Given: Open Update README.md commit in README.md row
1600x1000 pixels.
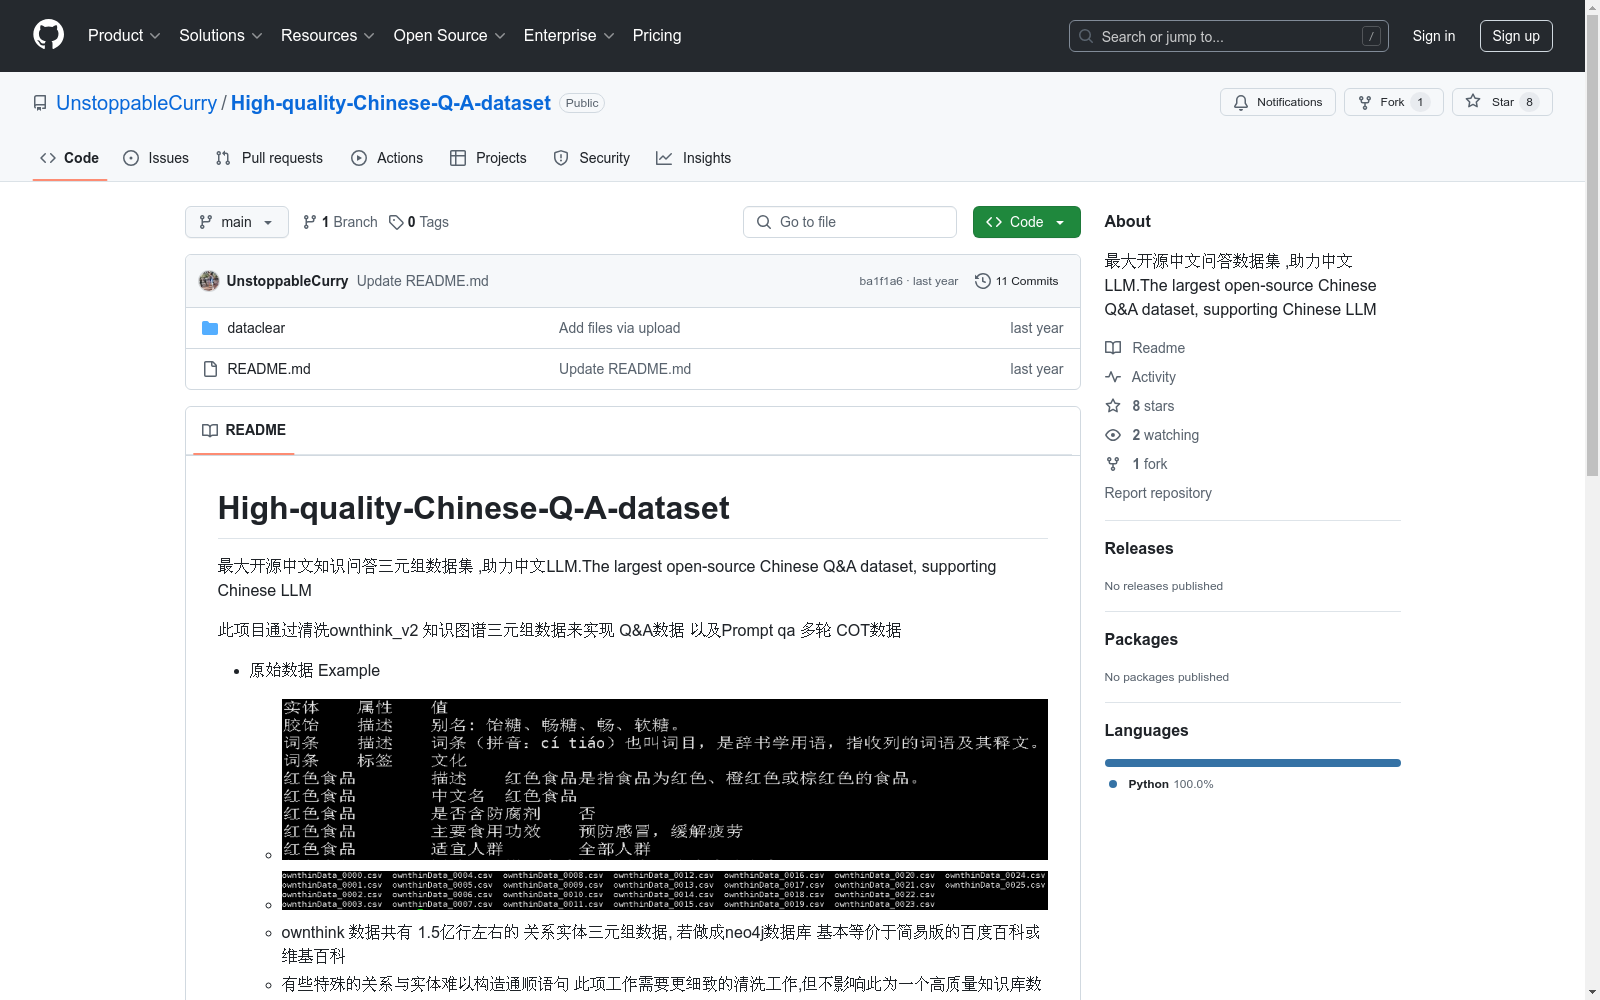Looking at the screenshot, I should tap(625, 369).
